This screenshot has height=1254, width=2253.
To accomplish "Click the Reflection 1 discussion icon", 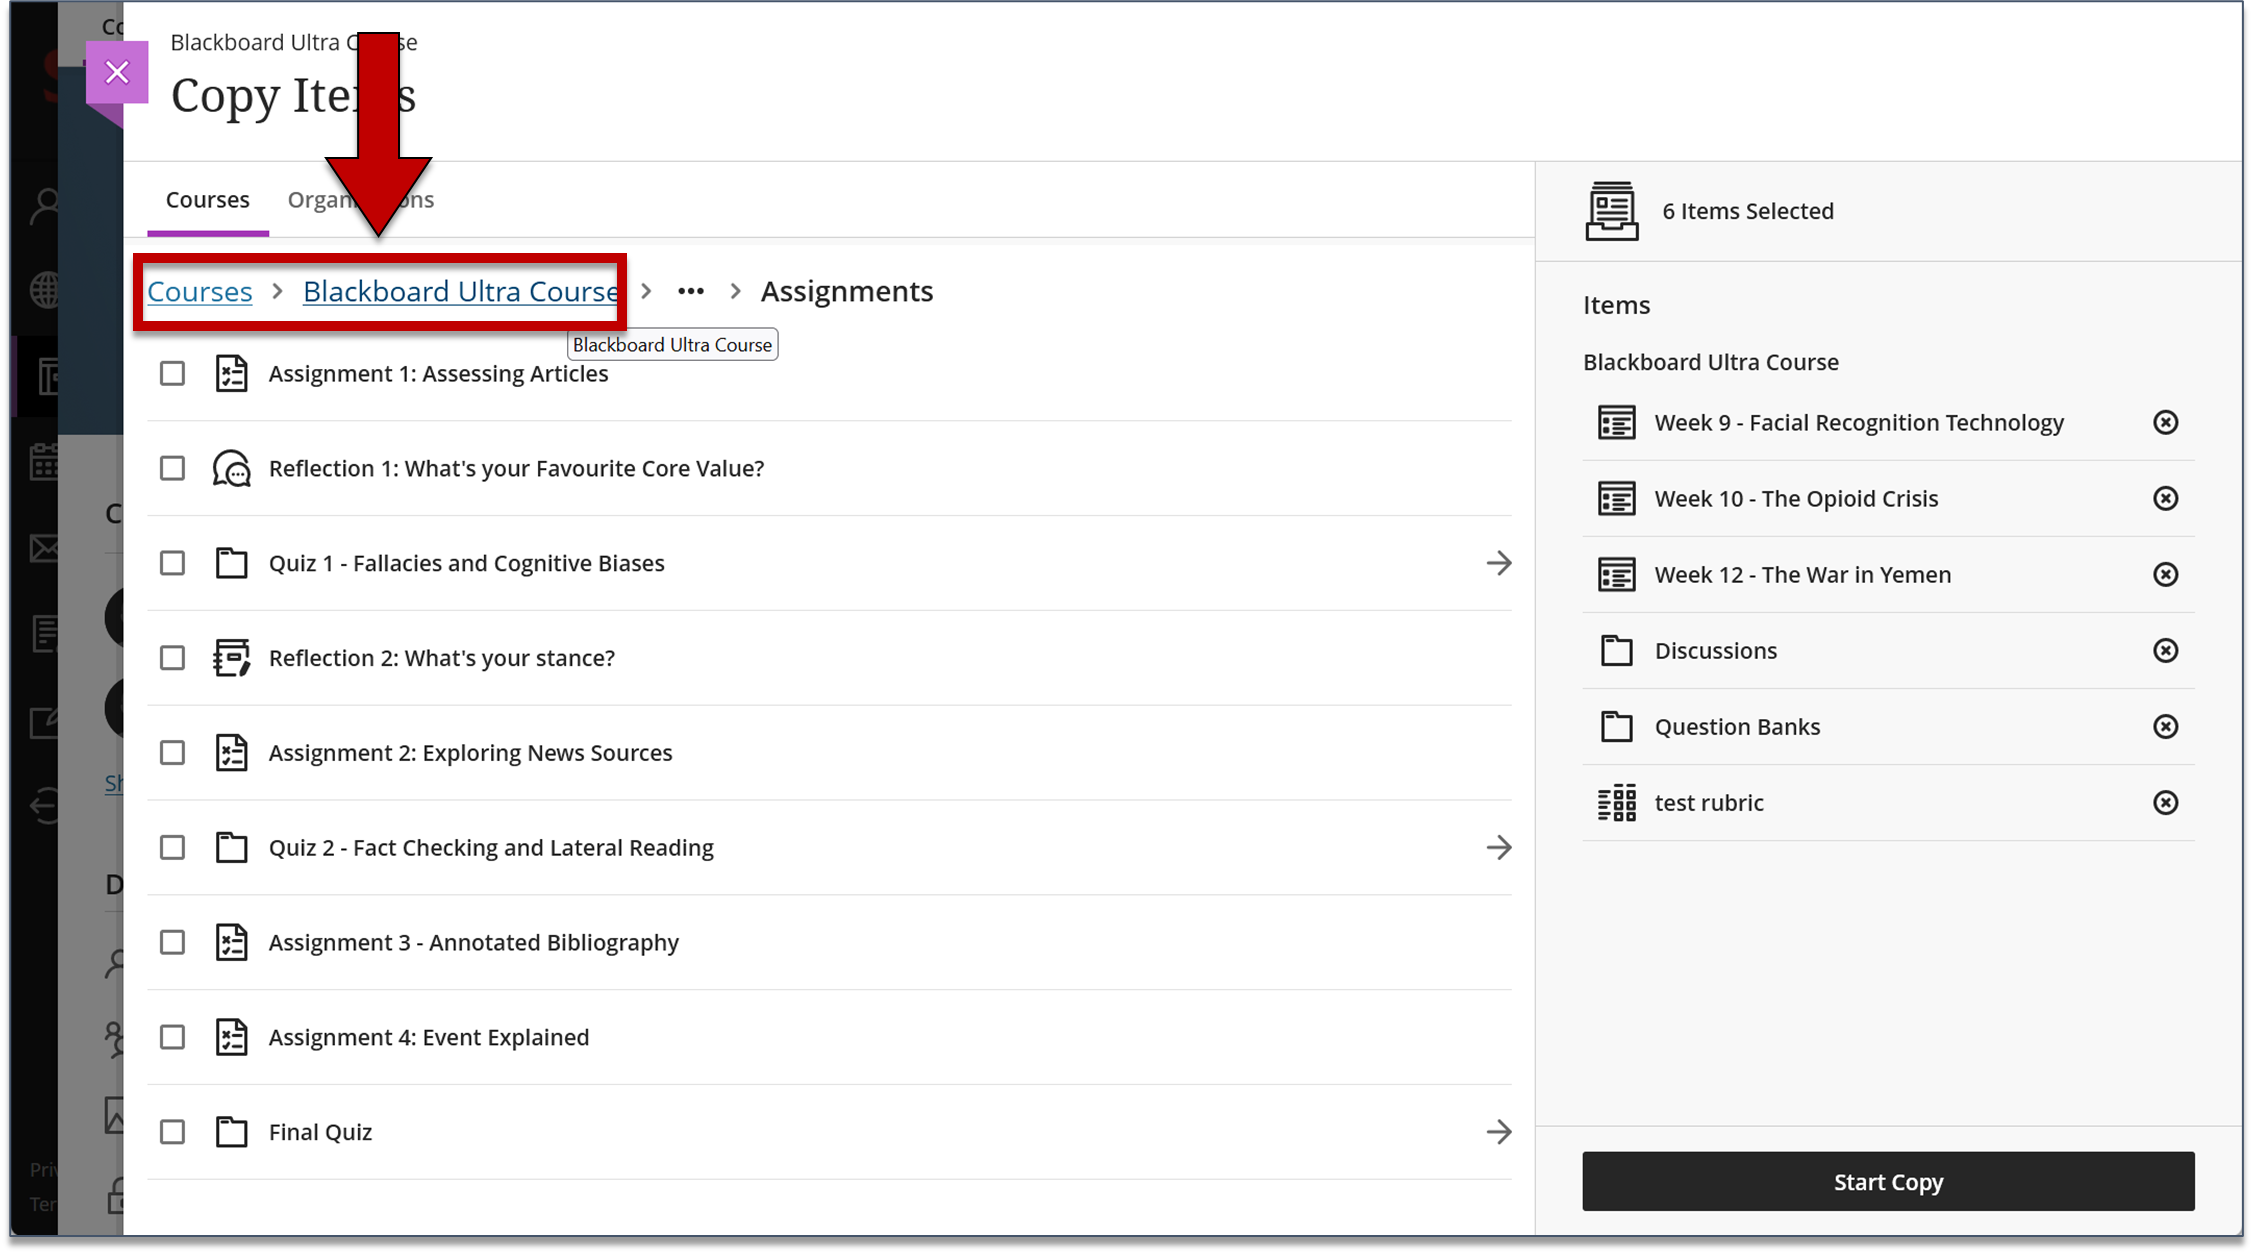I will 231,468.
